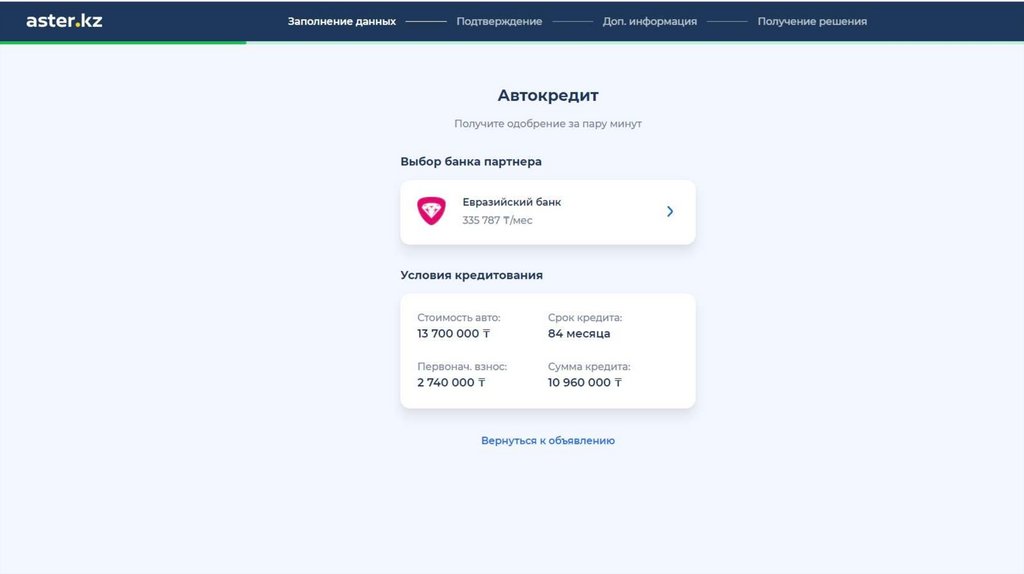Select the 'Евразийский банк' partner name
The height and width of the screenshot is (574, 1024).
512,202
